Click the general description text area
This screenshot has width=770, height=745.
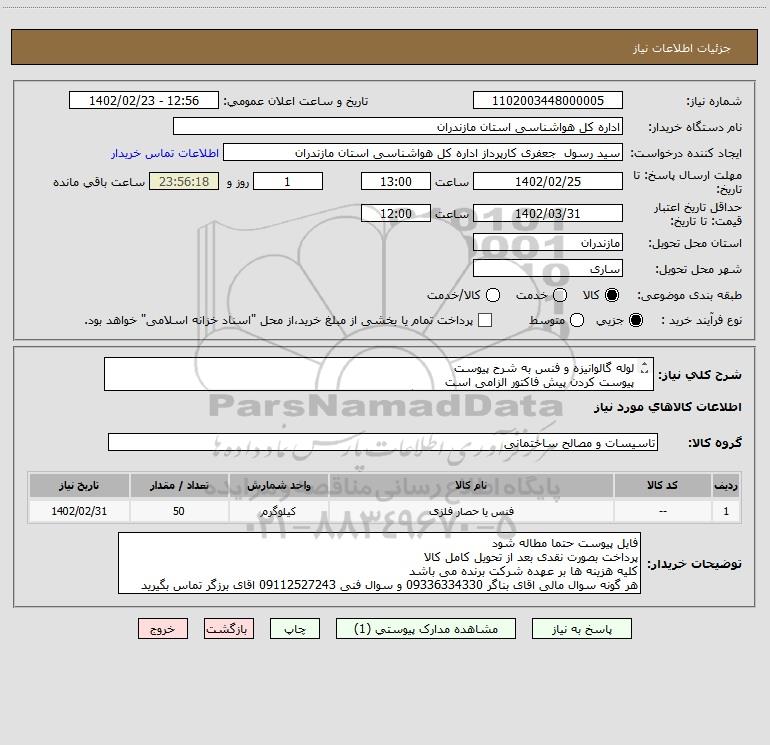click(x=379, y=375)
